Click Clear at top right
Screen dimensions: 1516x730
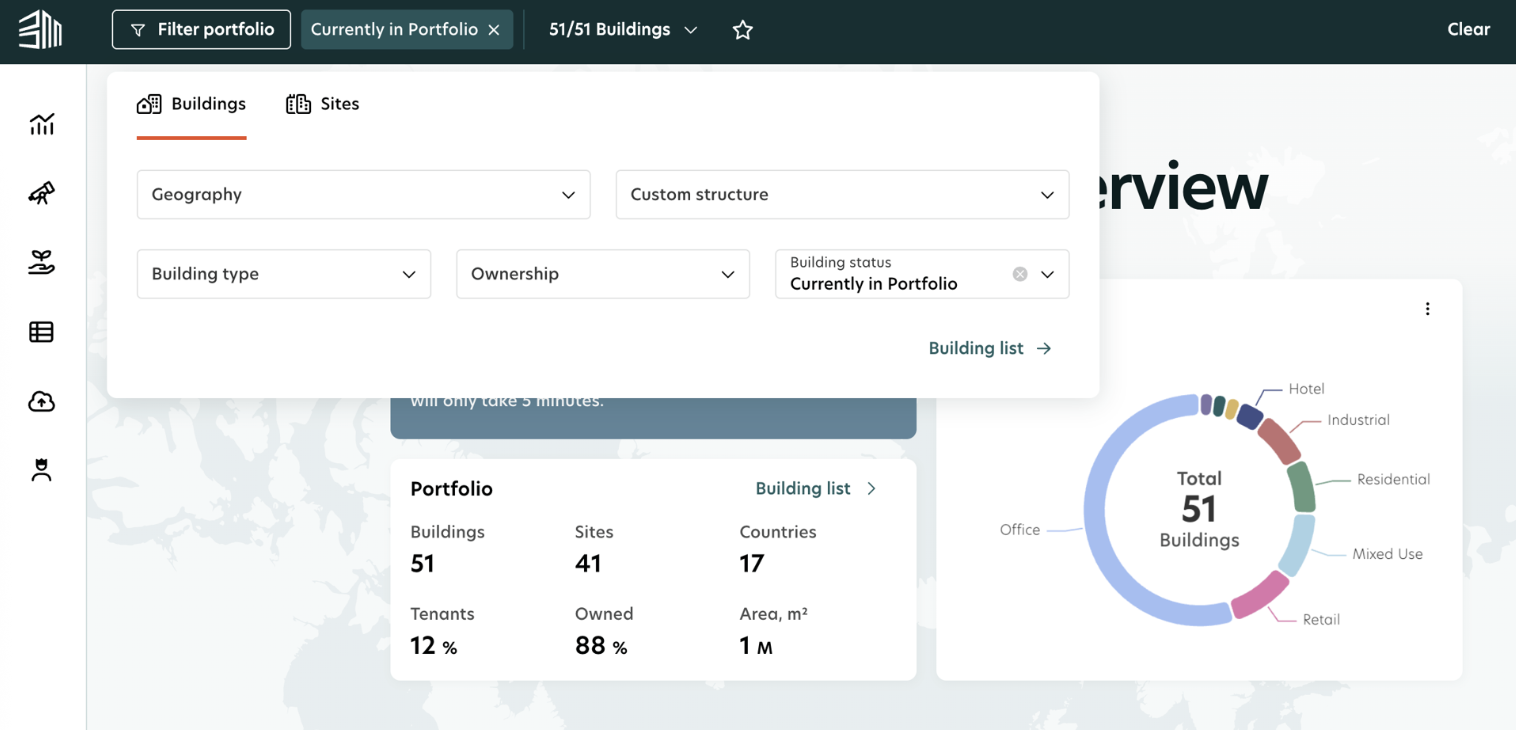point(1468,29)
